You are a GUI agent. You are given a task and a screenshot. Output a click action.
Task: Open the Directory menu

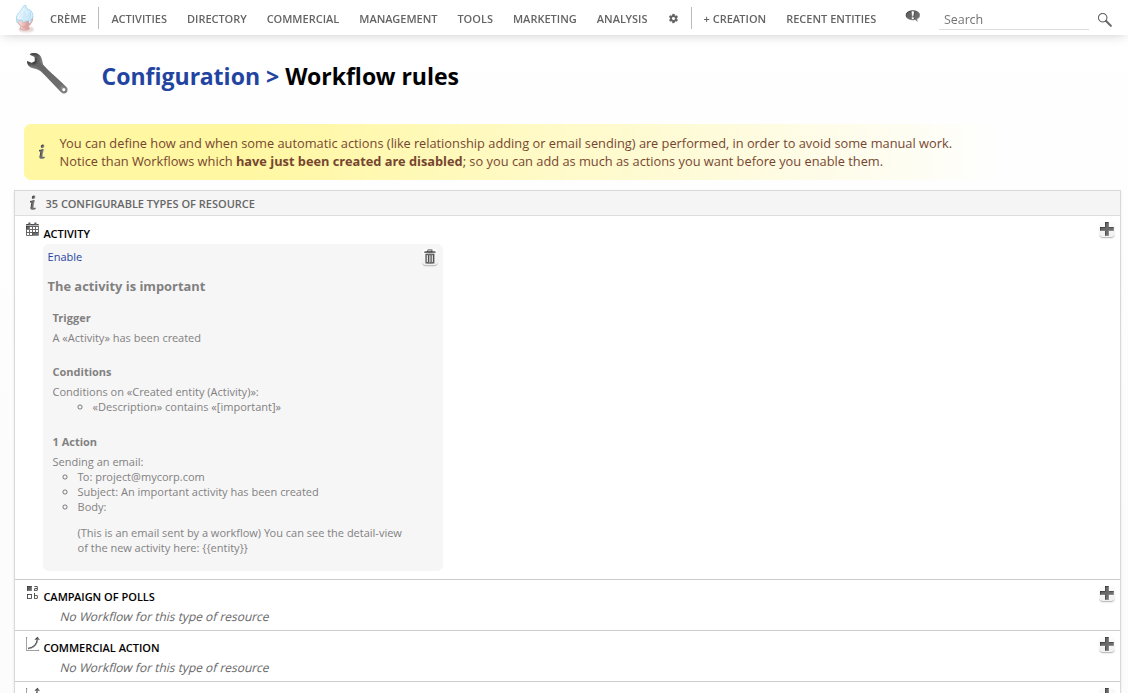point(217,19)
